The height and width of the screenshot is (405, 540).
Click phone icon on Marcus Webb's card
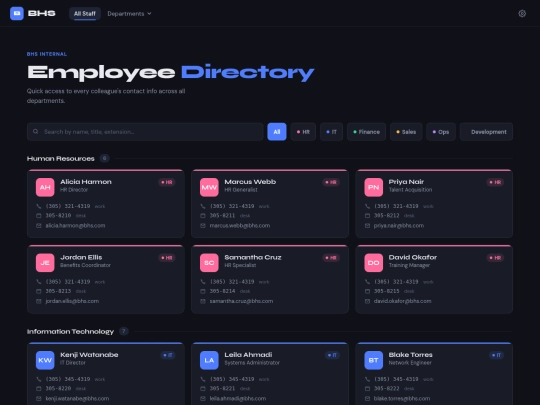pos(203,206)
